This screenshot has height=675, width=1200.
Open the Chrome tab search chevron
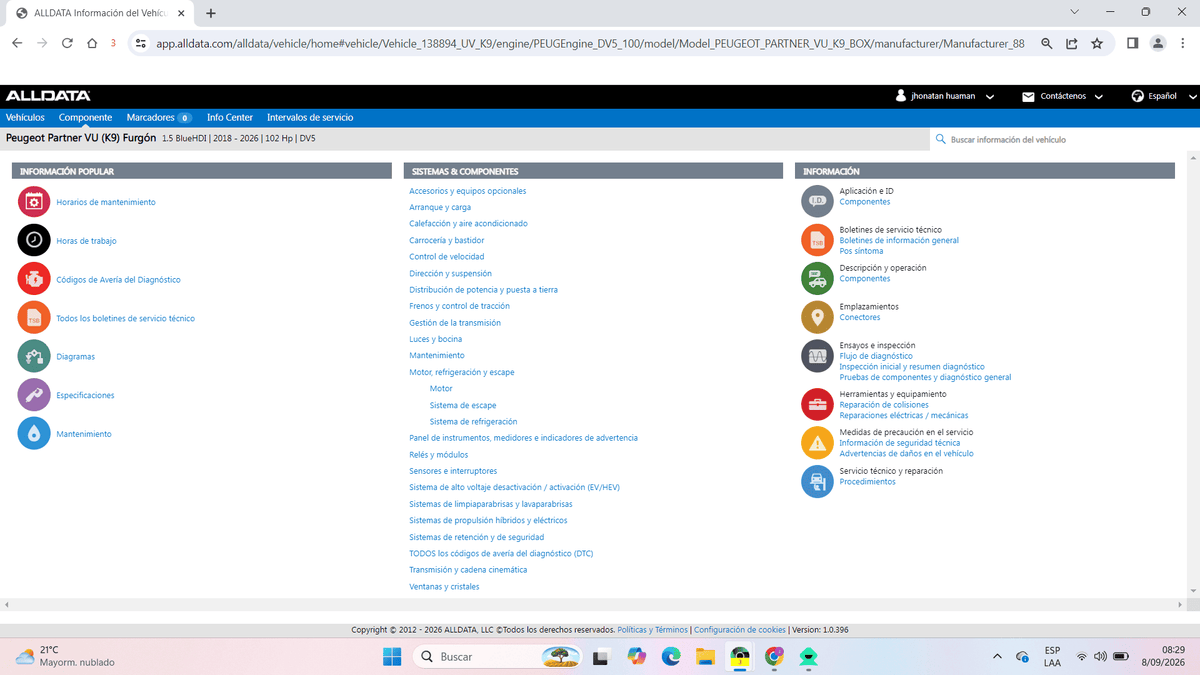pos(1074,12)
